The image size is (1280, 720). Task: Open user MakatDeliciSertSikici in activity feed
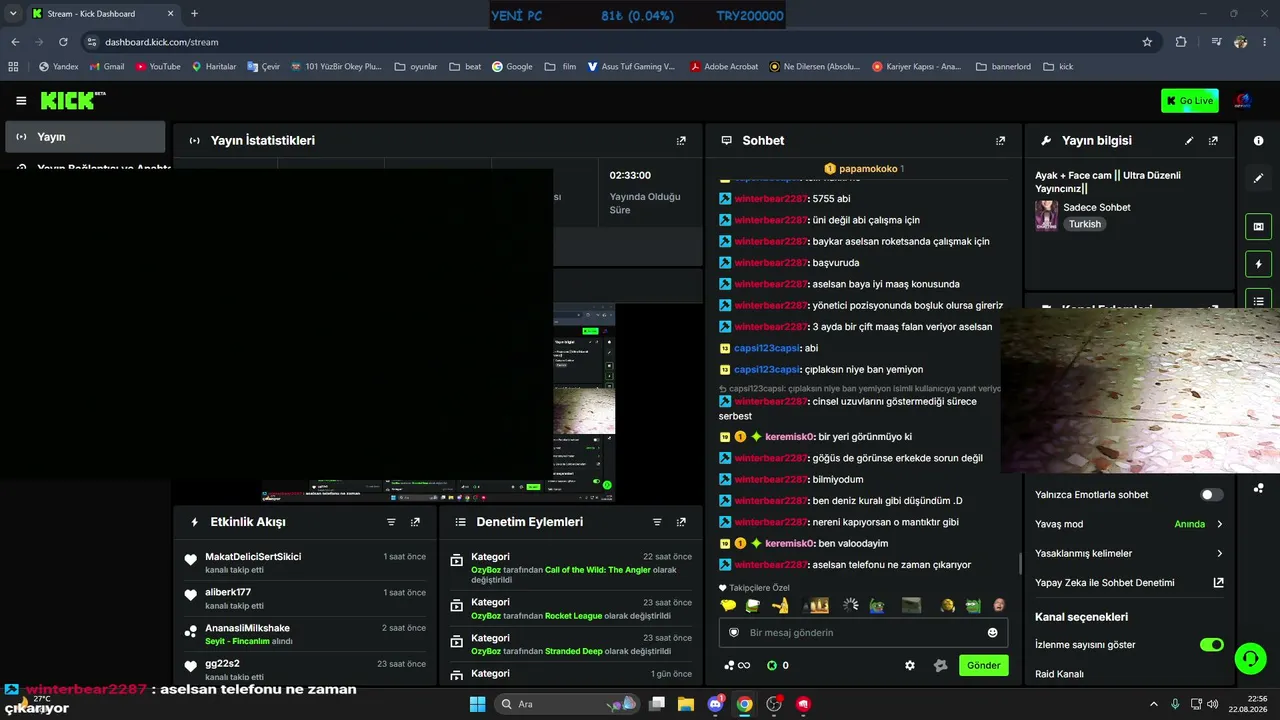click(x=253, y=557)
